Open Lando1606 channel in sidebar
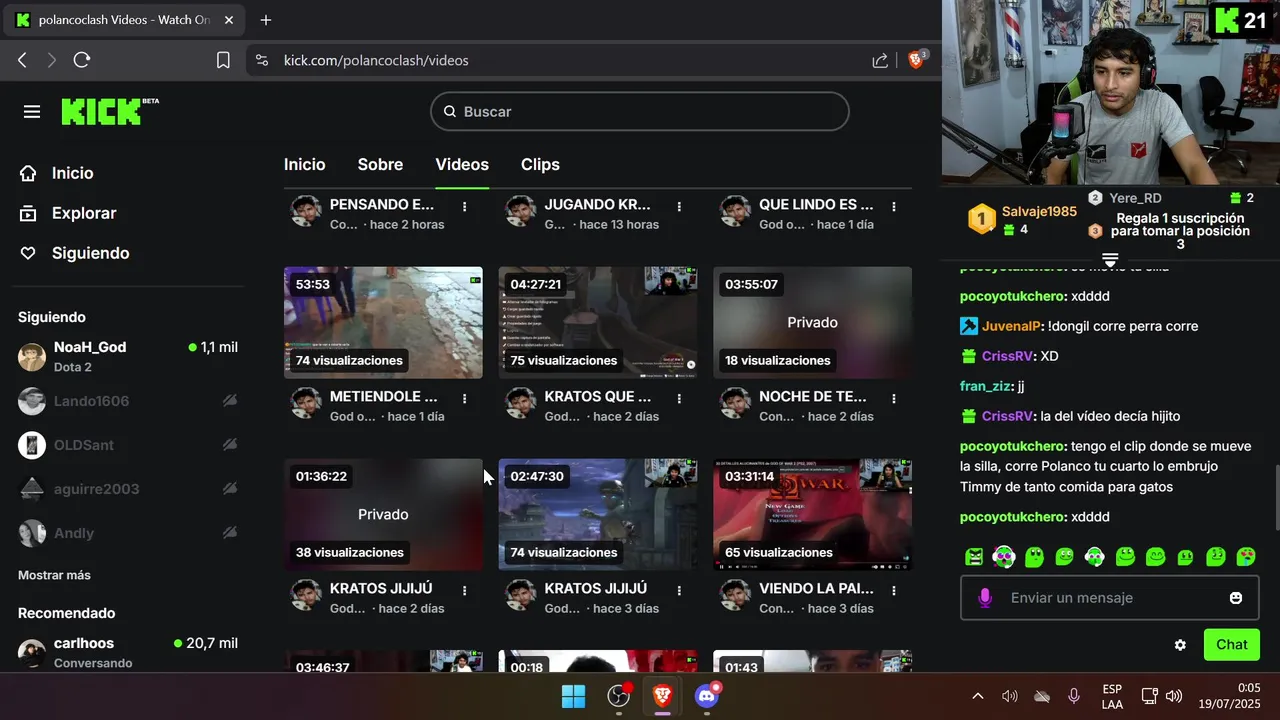The height and width of the screenshot is (720, 1280). (x=128, y=401)
